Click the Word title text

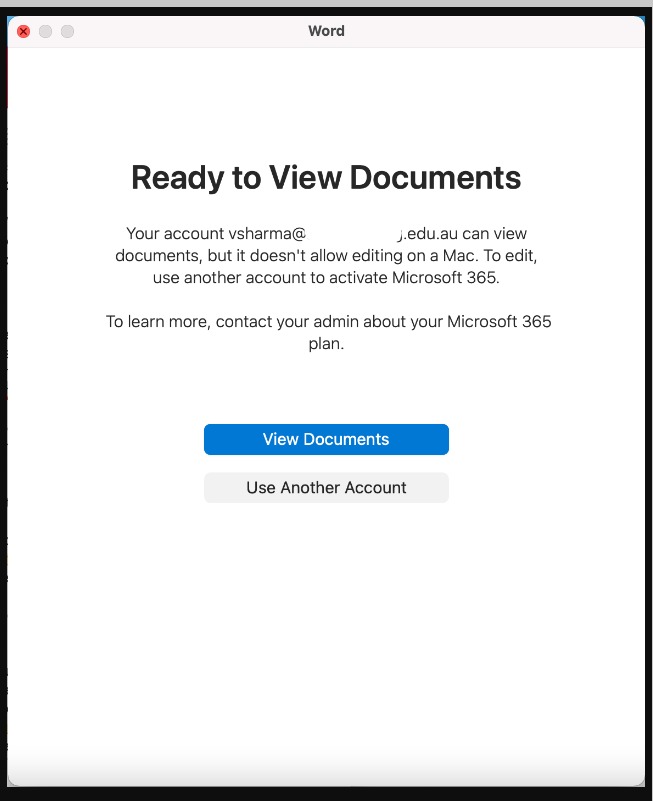click(x=326, y=31)
